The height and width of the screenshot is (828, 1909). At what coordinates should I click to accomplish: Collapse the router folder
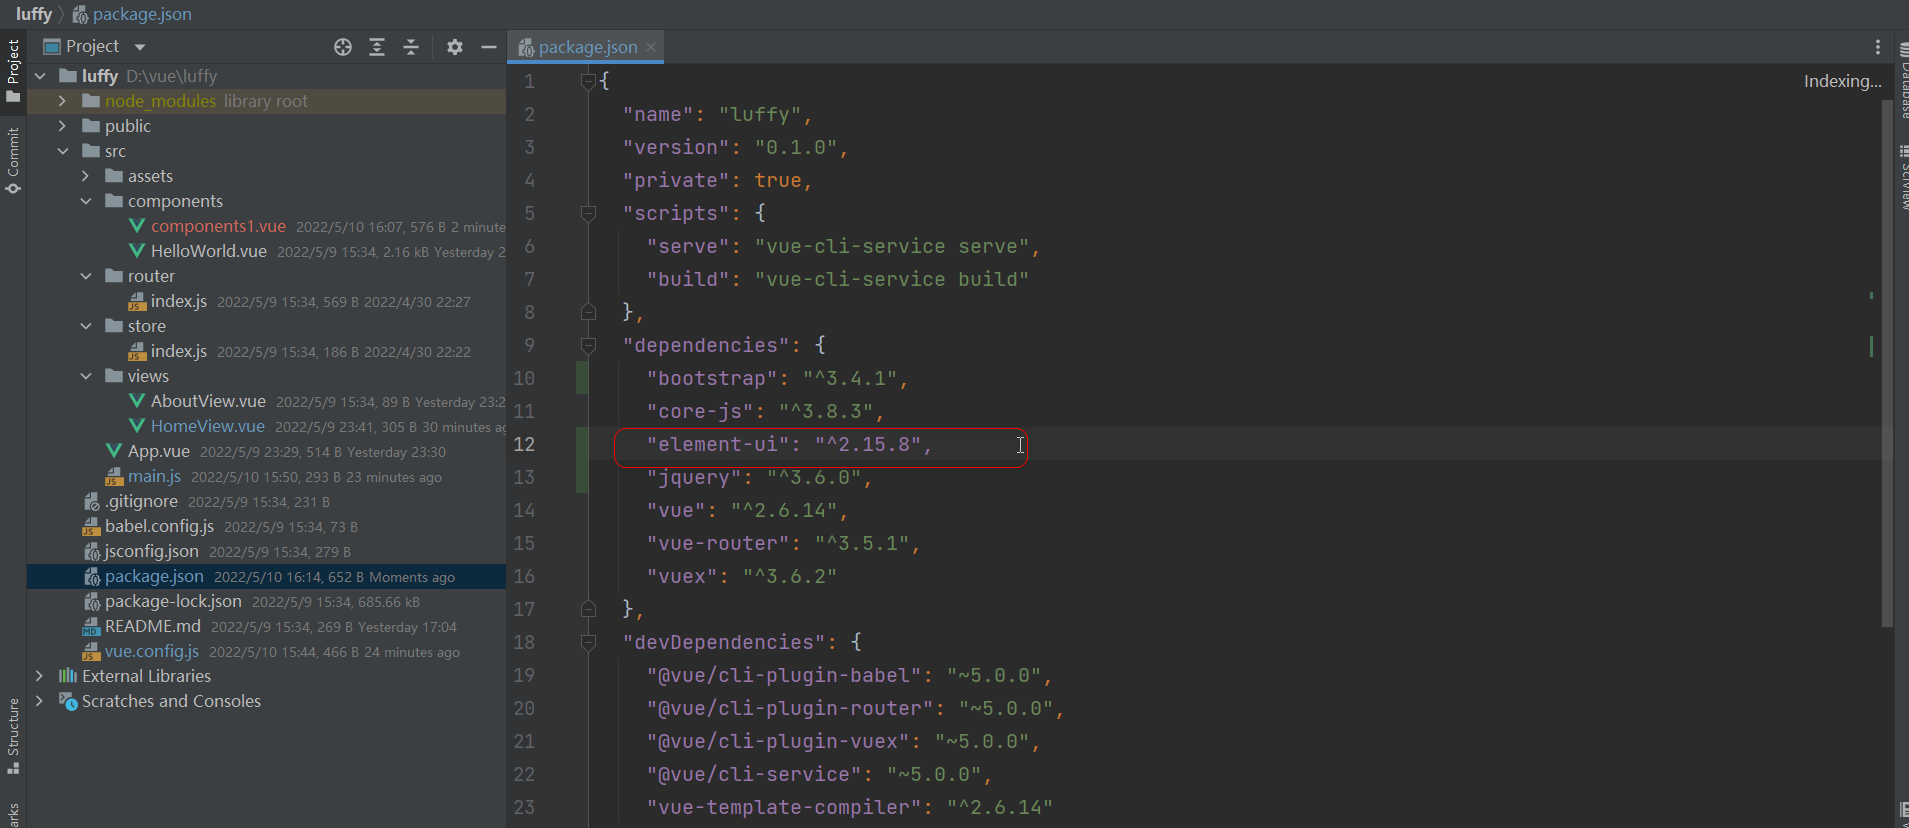(x=85, y=276)
